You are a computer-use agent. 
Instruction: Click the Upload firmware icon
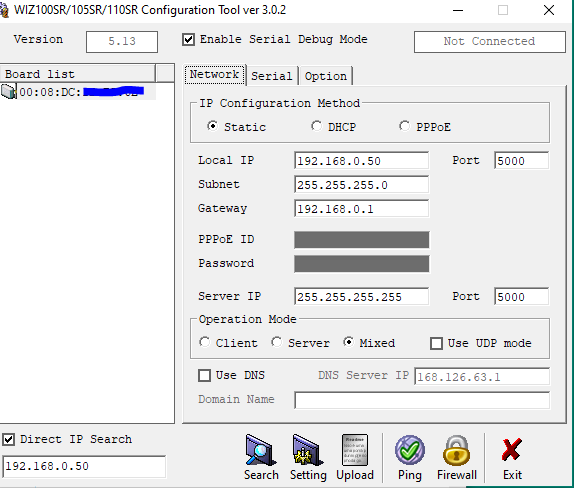click(x=354, y=450)
